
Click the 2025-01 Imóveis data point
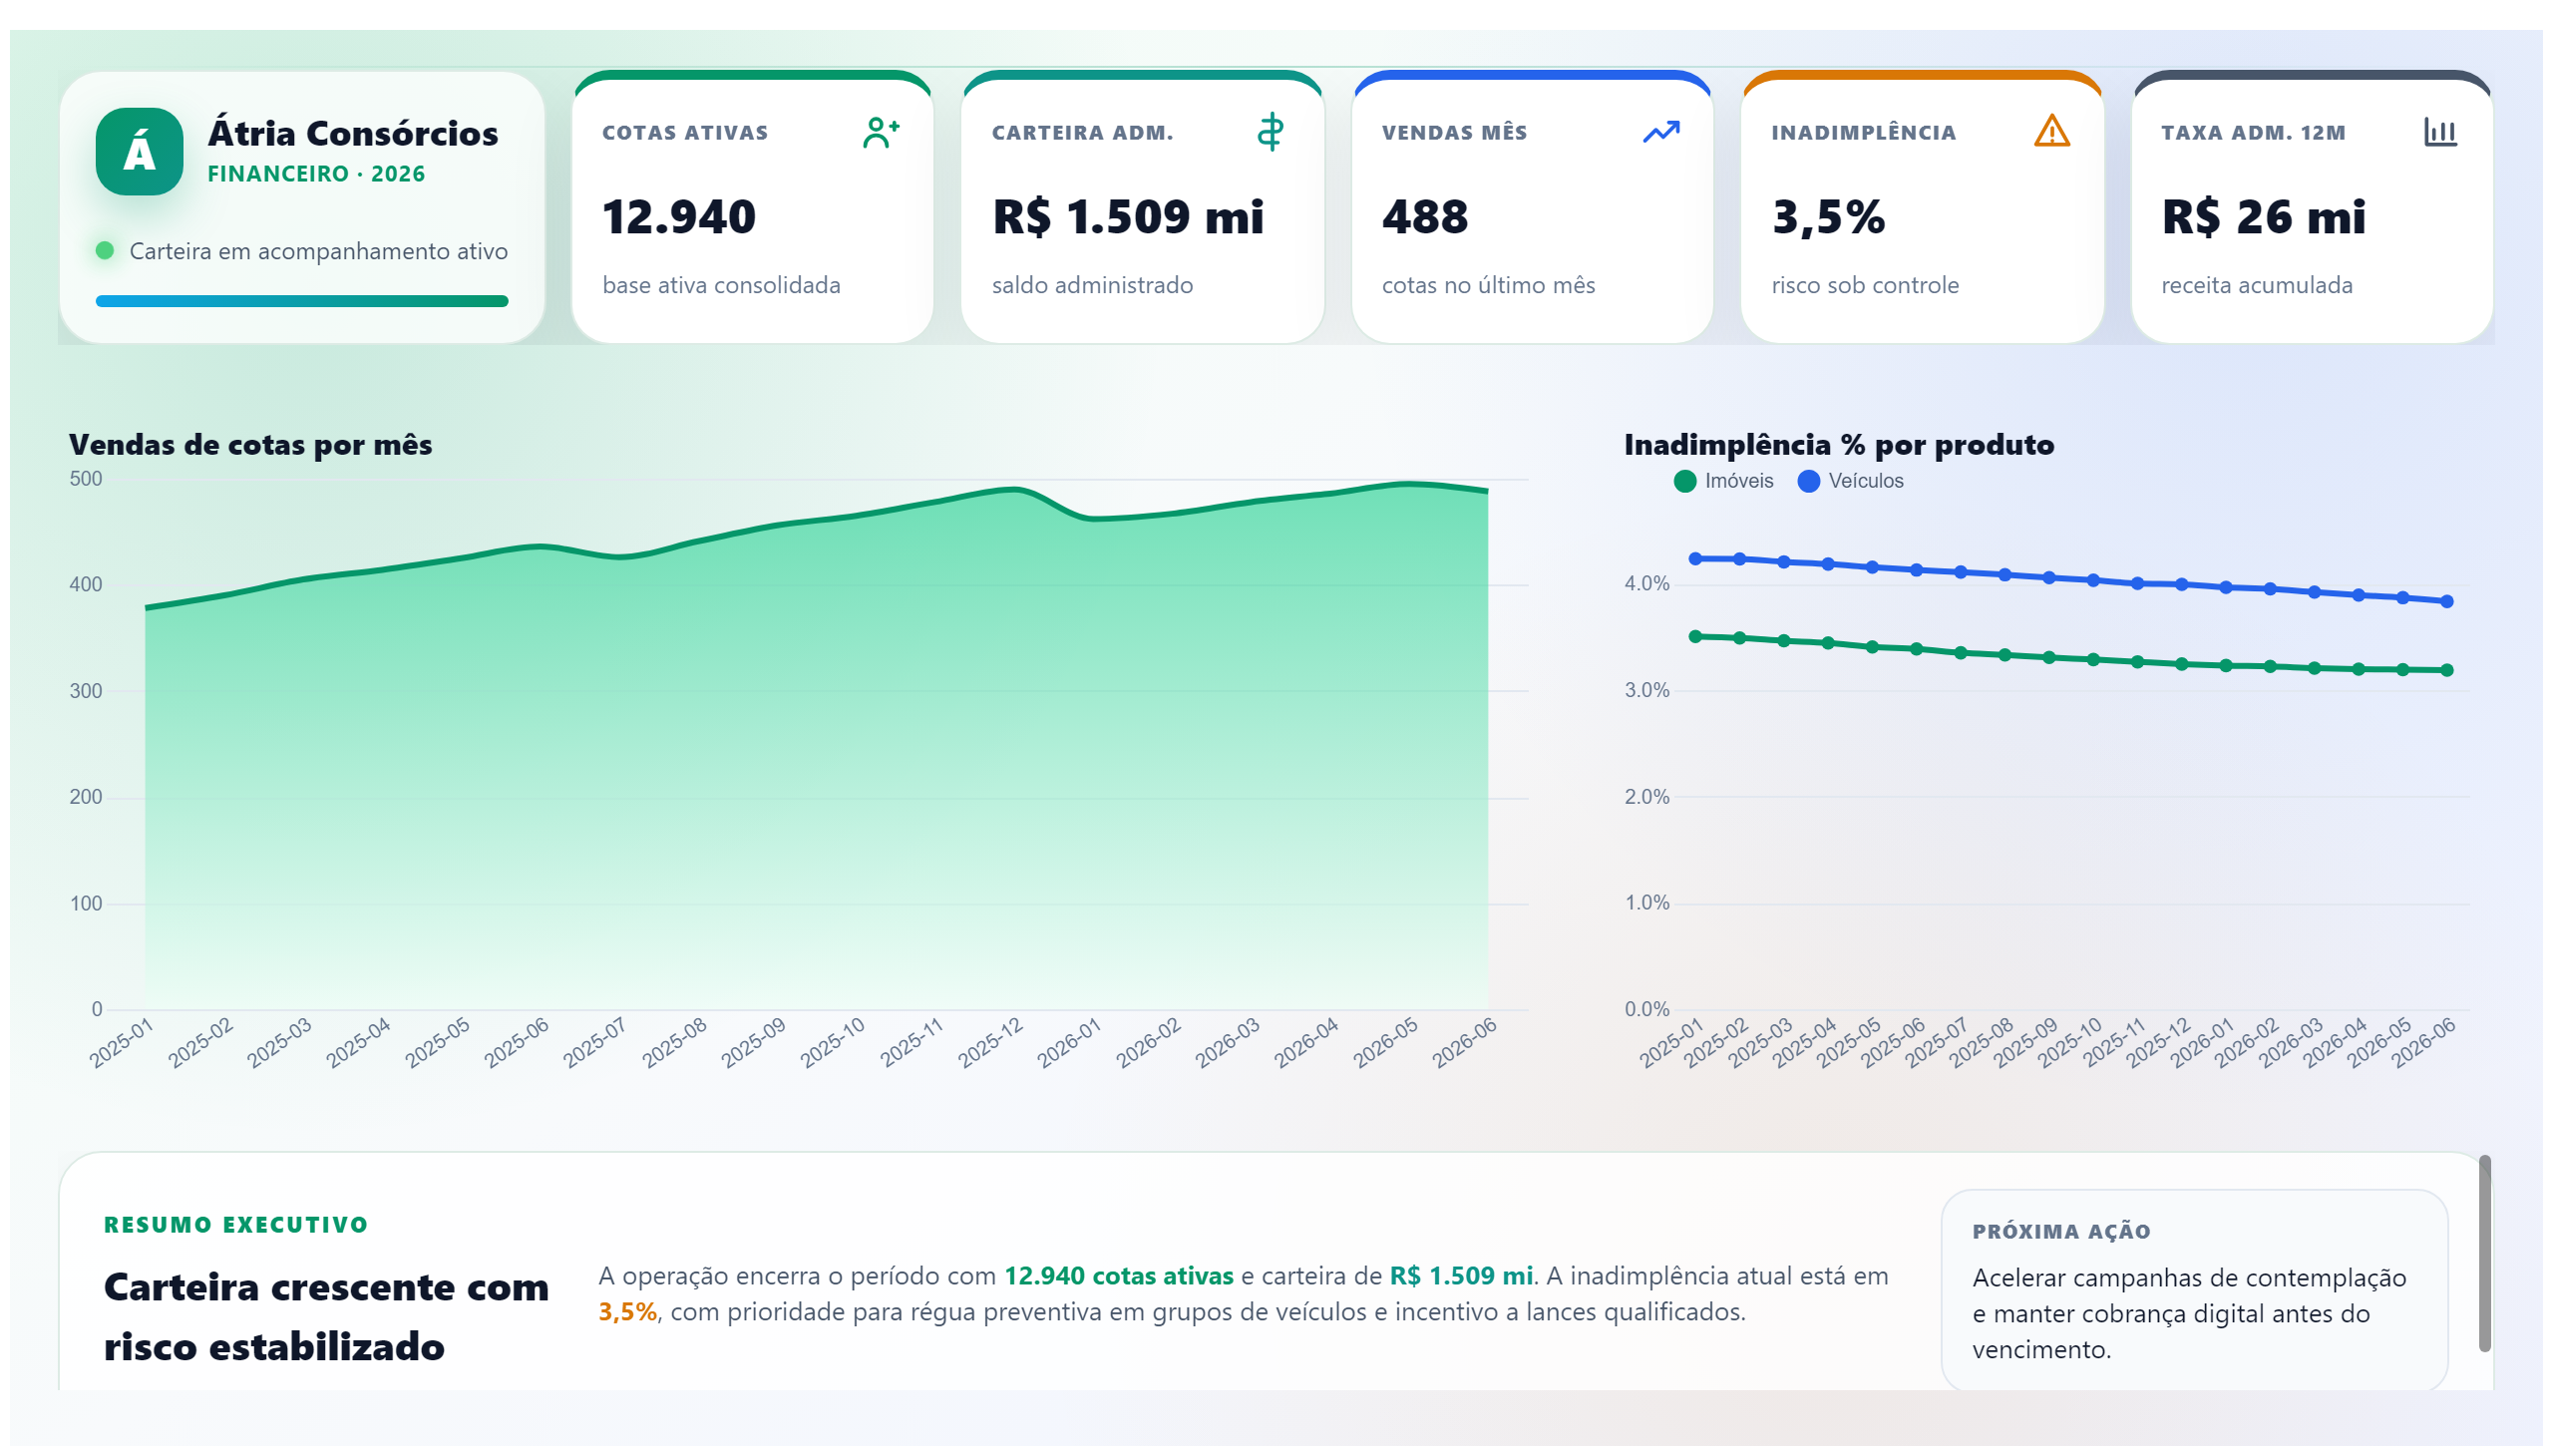[1695, 637]
